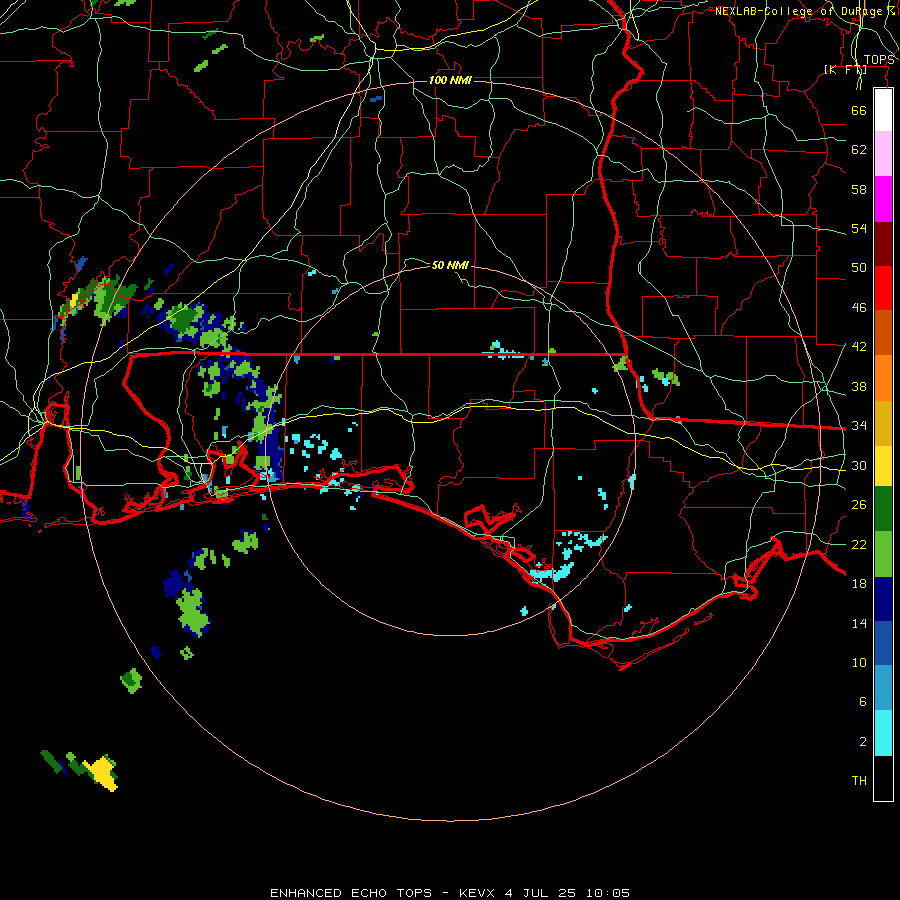This screenshot has width=900, height=900.
Task: Click the light pink legend swatch
Action: 883,154
